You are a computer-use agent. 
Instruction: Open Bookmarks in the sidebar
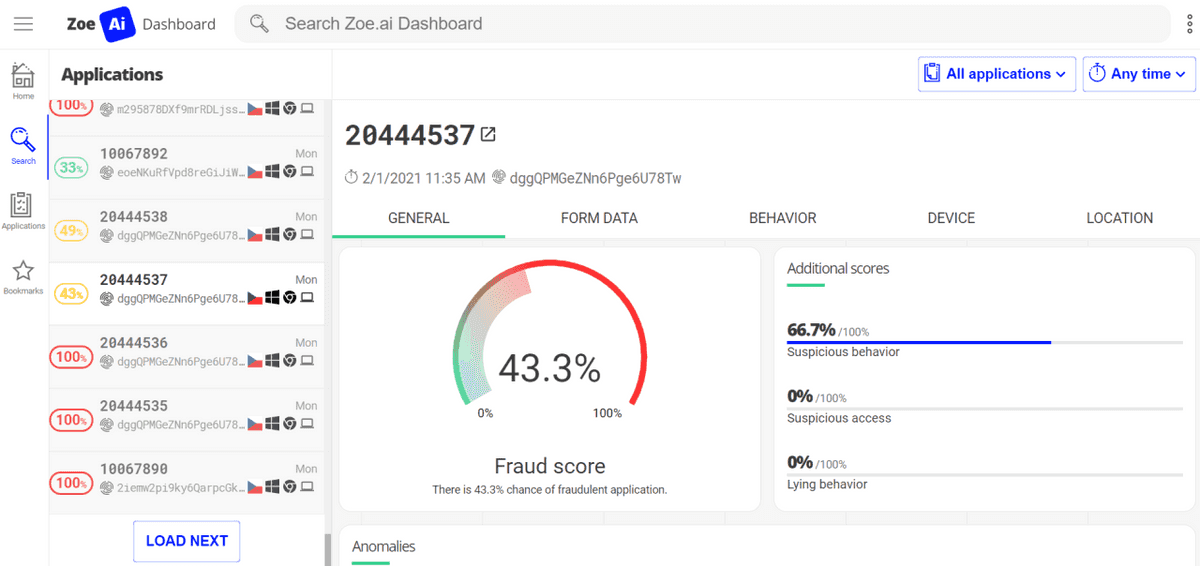coord(23,276)
